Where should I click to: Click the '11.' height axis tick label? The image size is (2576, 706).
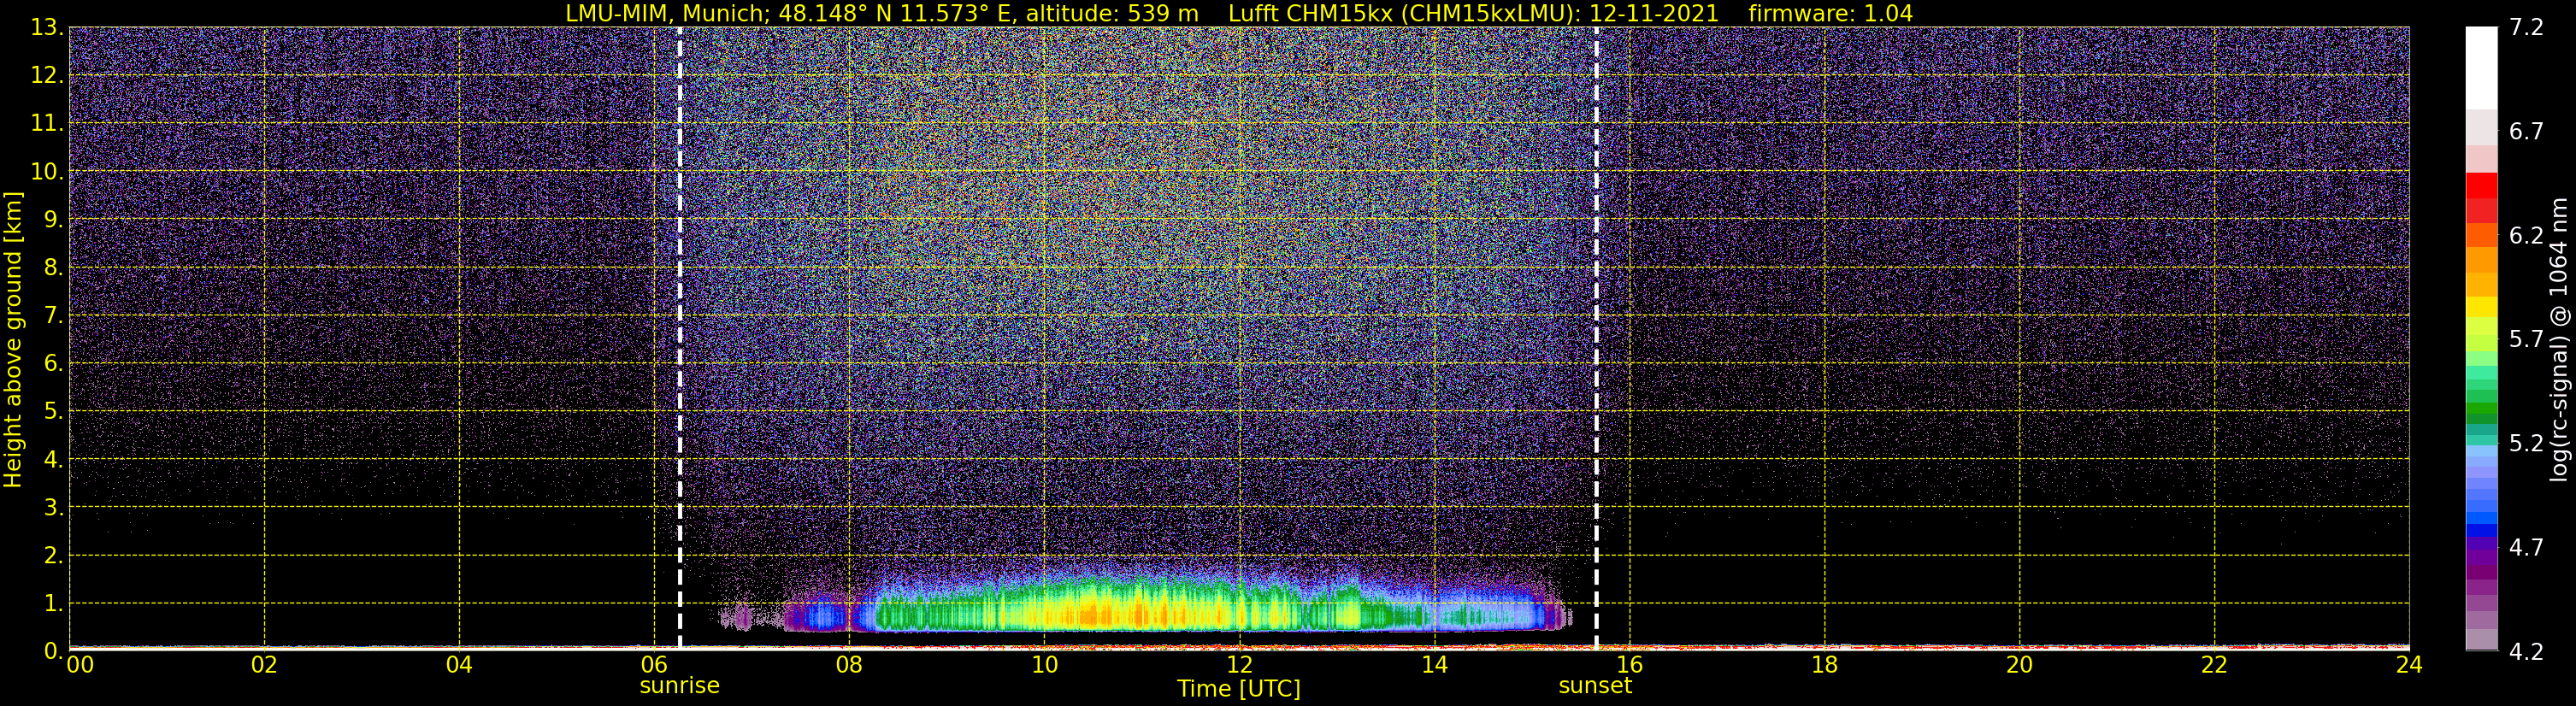tap(47, 123)
